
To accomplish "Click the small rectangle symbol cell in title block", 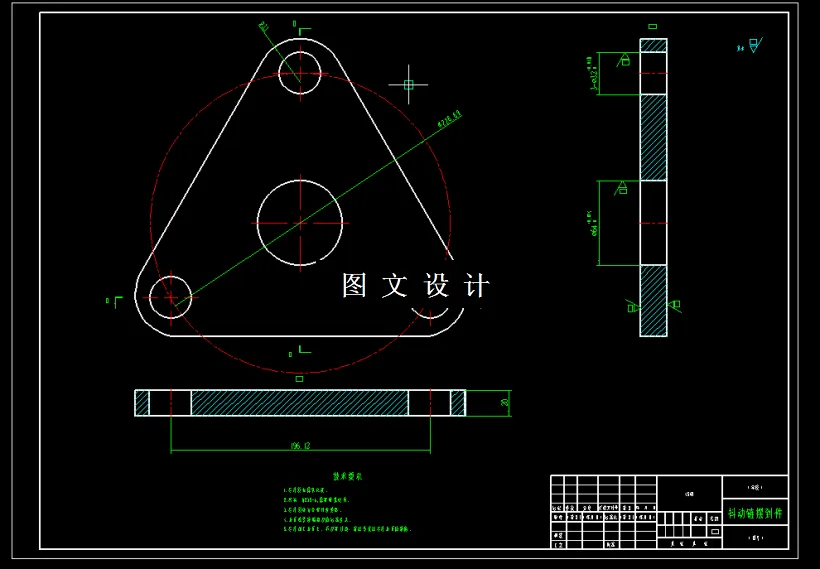I will (x=715, y=531).
